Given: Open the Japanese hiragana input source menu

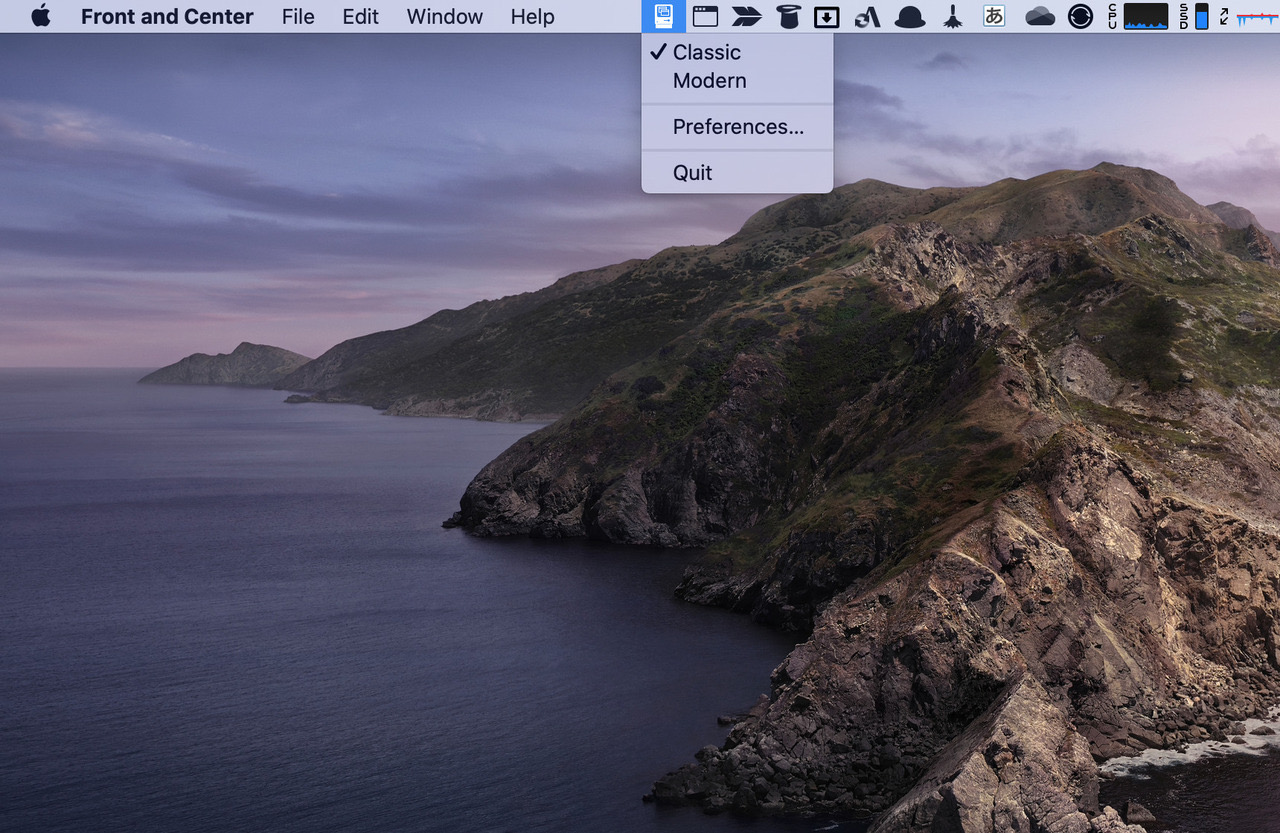Looking at the screenshot, I should pos(994,16).
